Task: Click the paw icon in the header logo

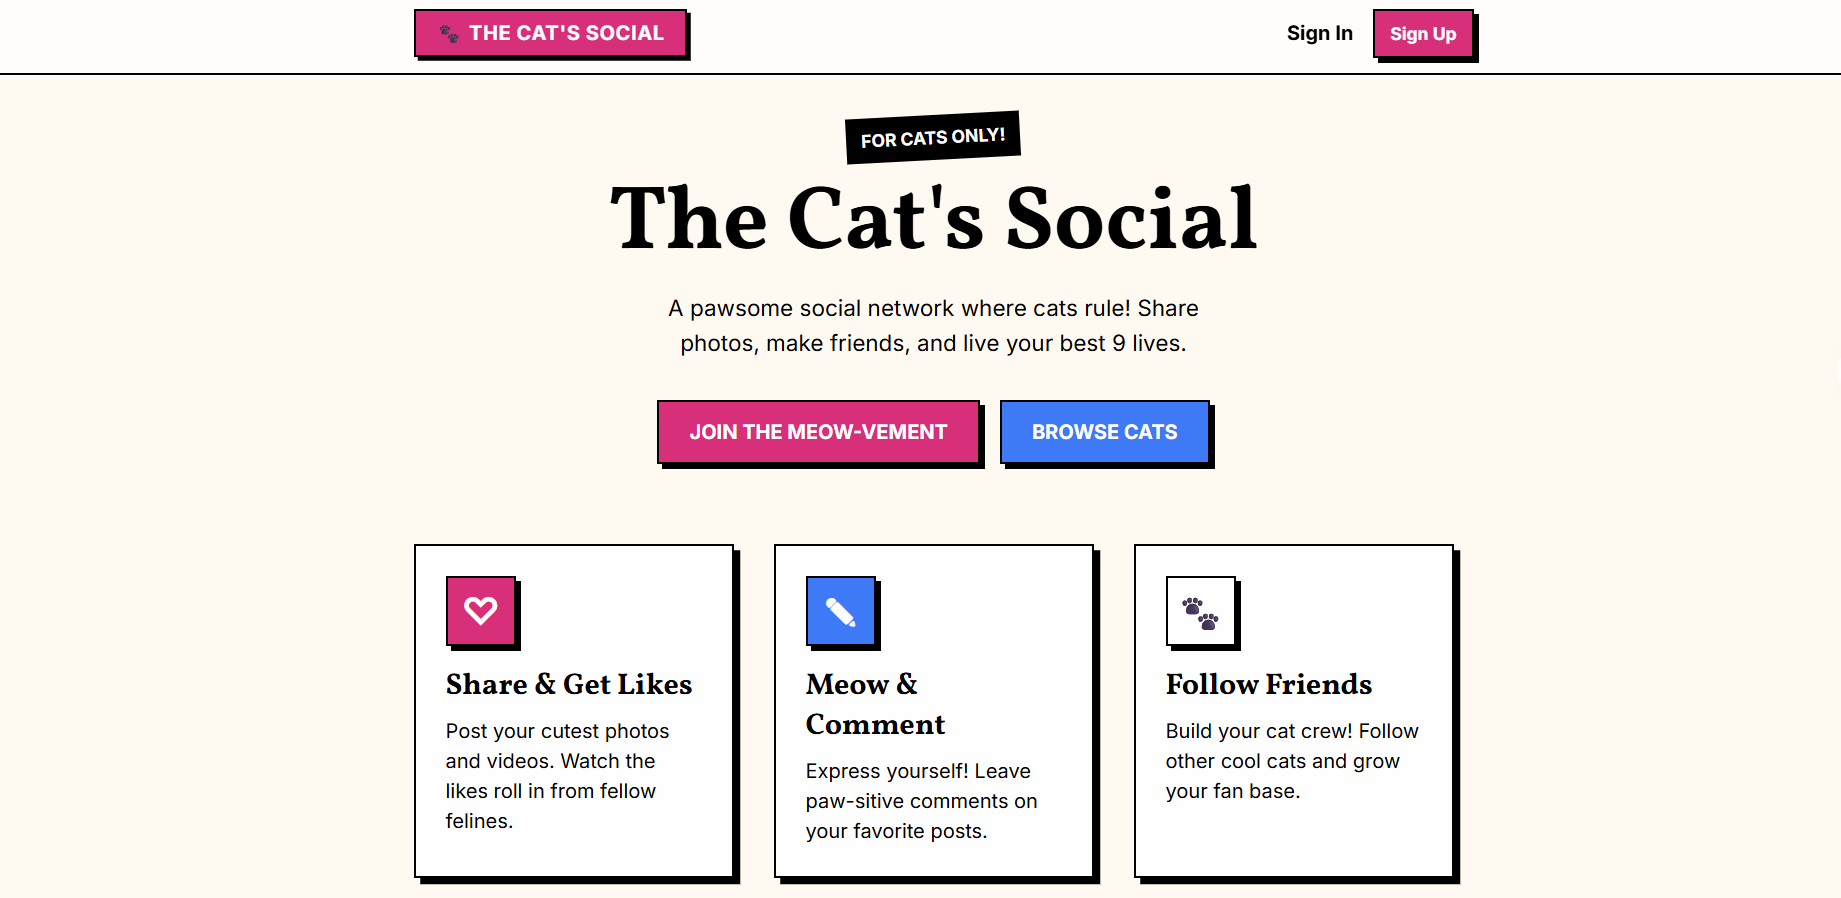Action: (x=449, y=32)
